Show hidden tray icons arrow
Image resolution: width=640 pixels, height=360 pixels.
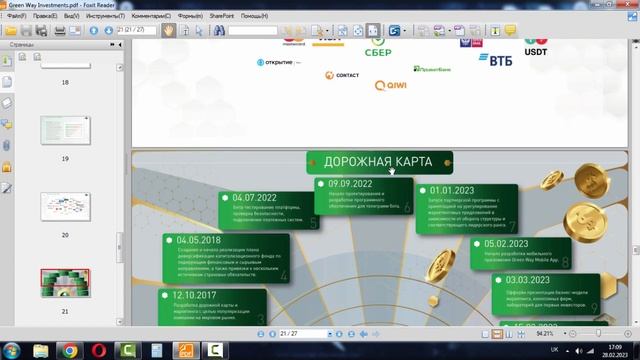coord(567,351)
